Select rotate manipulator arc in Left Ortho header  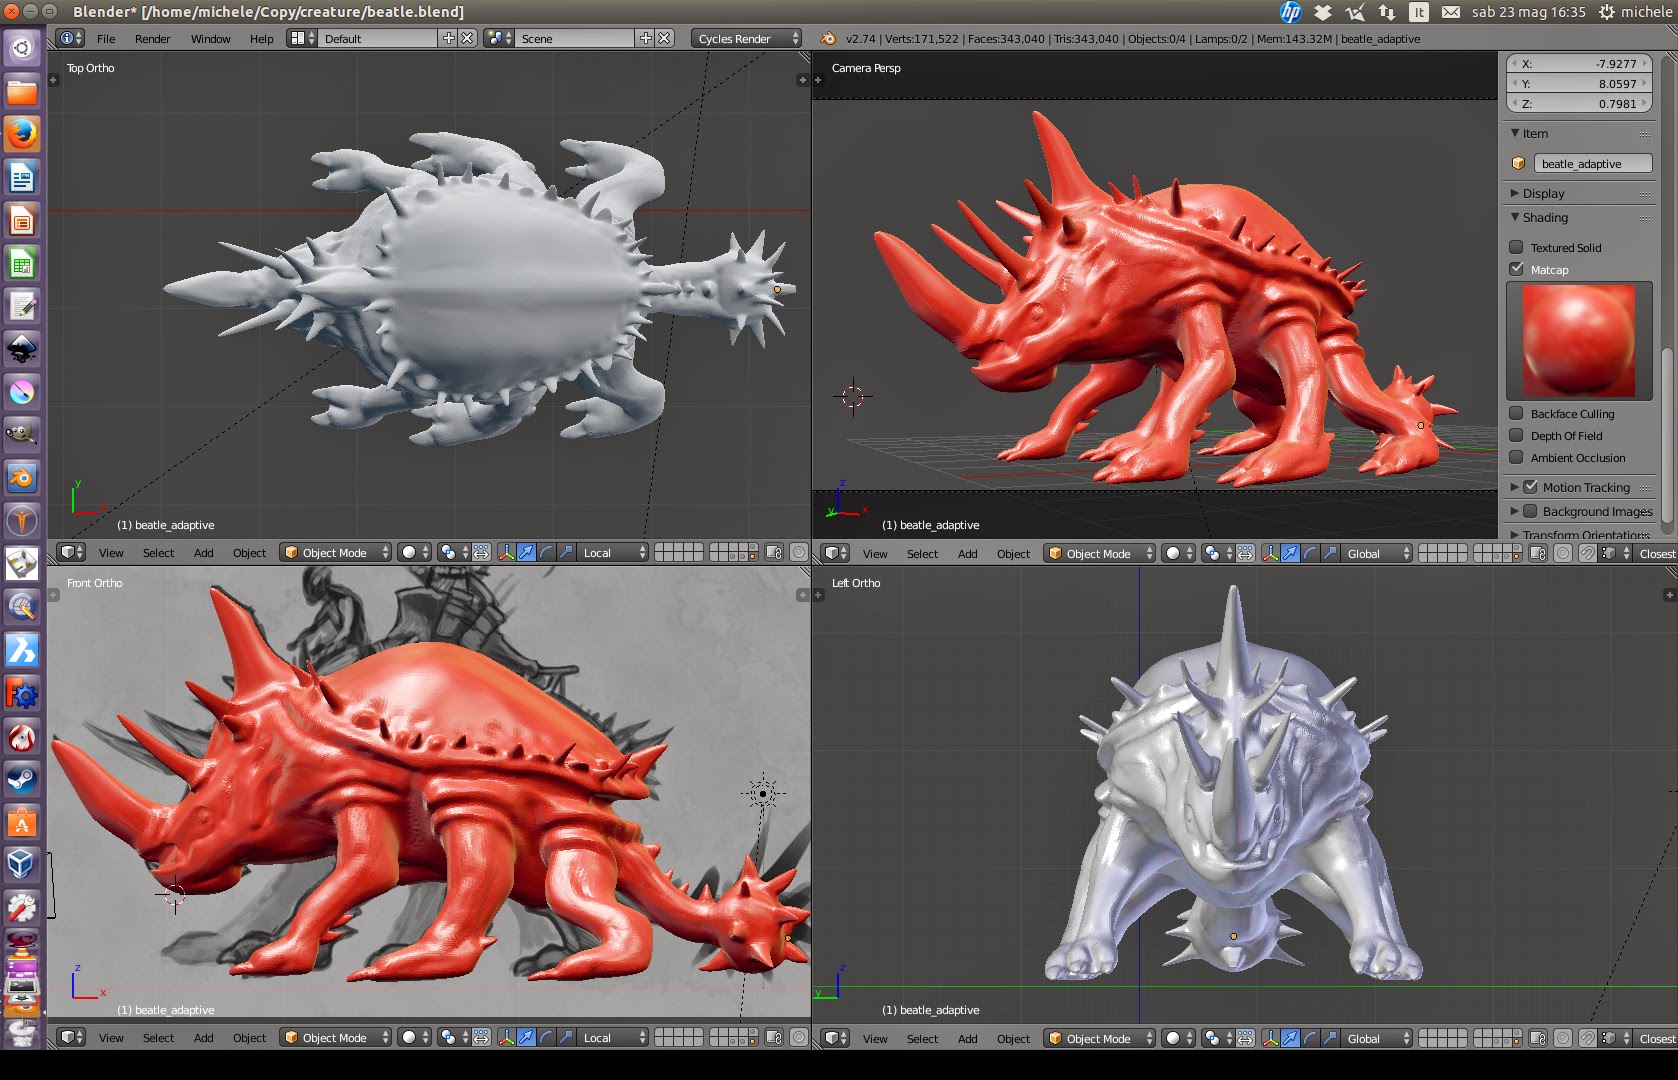pos(1310,1038)
